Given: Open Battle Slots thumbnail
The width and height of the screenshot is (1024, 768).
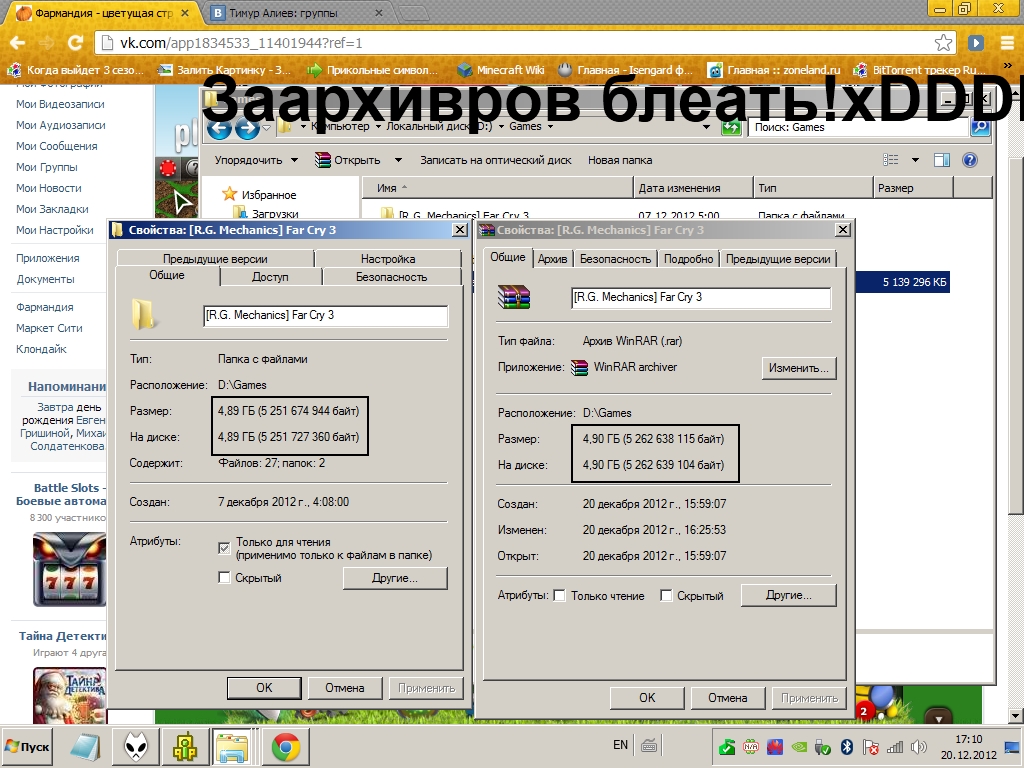Looking at the screenshot, I should coord(69,569).
